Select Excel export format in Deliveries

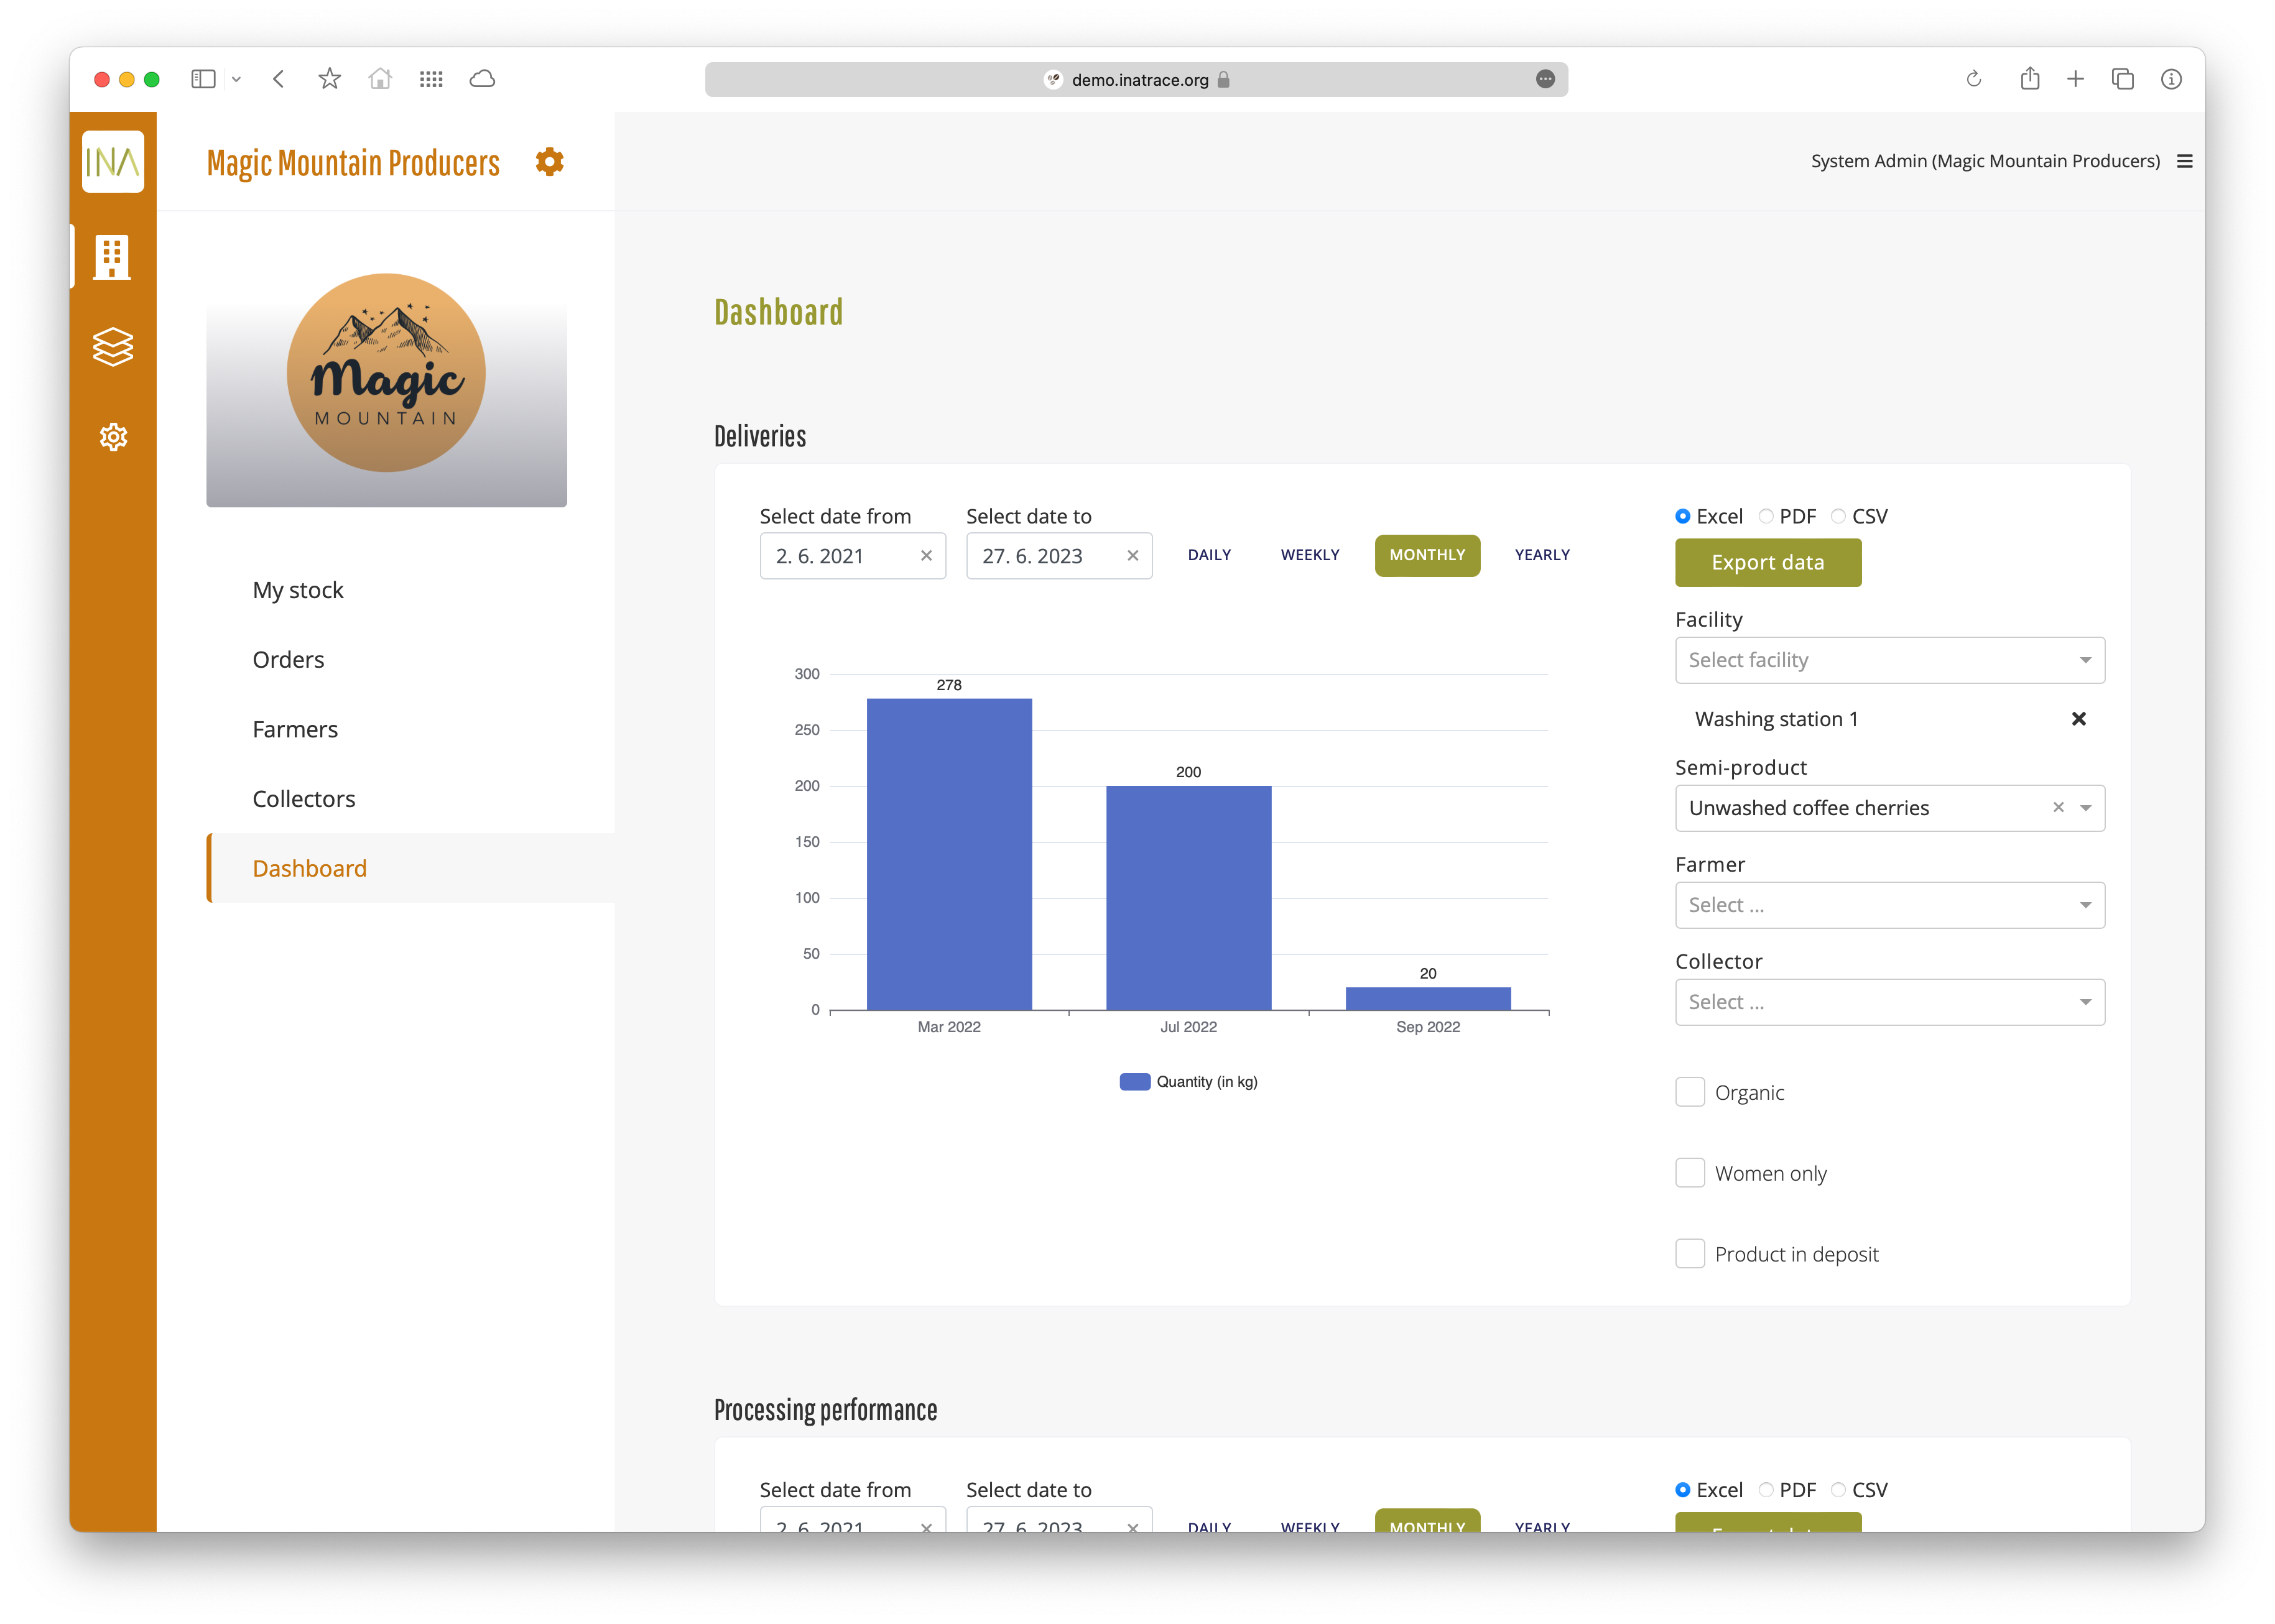click(x=1682, y=517)
